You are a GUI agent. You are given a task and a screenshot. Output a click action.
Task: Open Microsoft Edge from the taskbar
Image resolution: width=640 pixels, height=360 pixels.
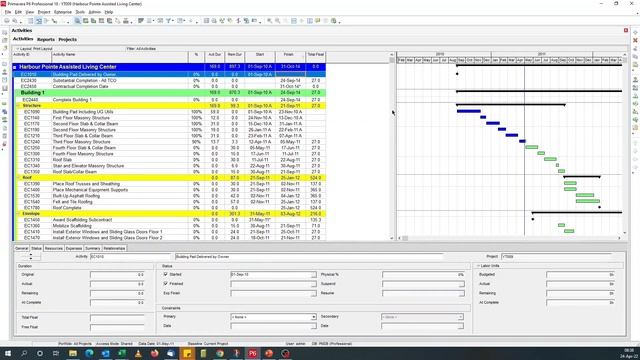pyautogui.click(x=89, y=353)
